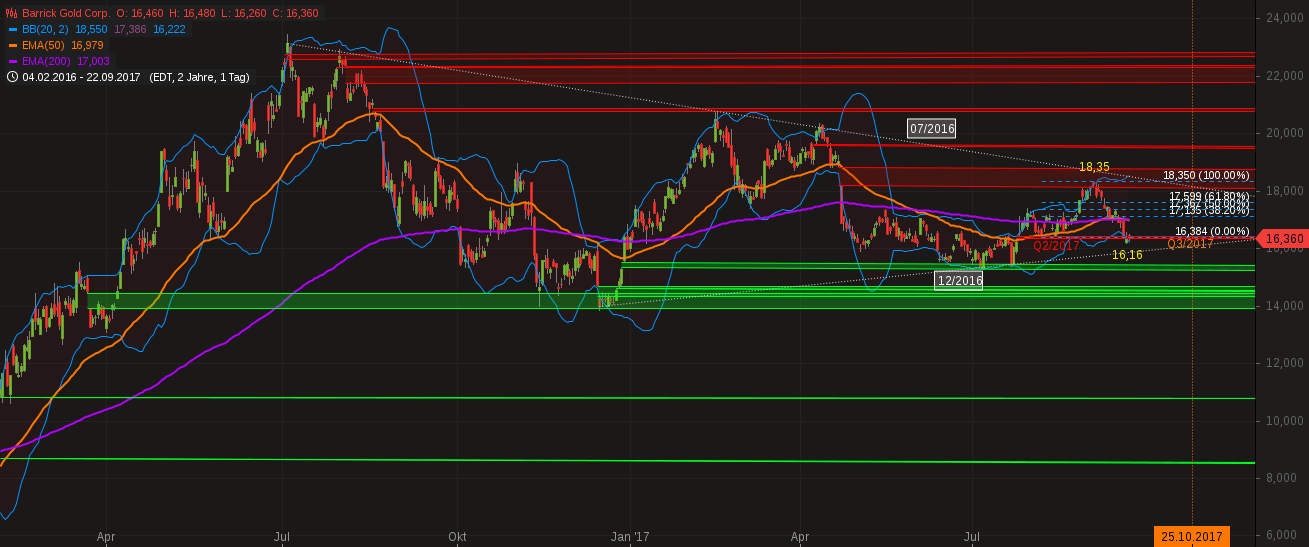Click the red 16,360 current price tag
Viewport: 1309px width, 547px height.
1284,239
